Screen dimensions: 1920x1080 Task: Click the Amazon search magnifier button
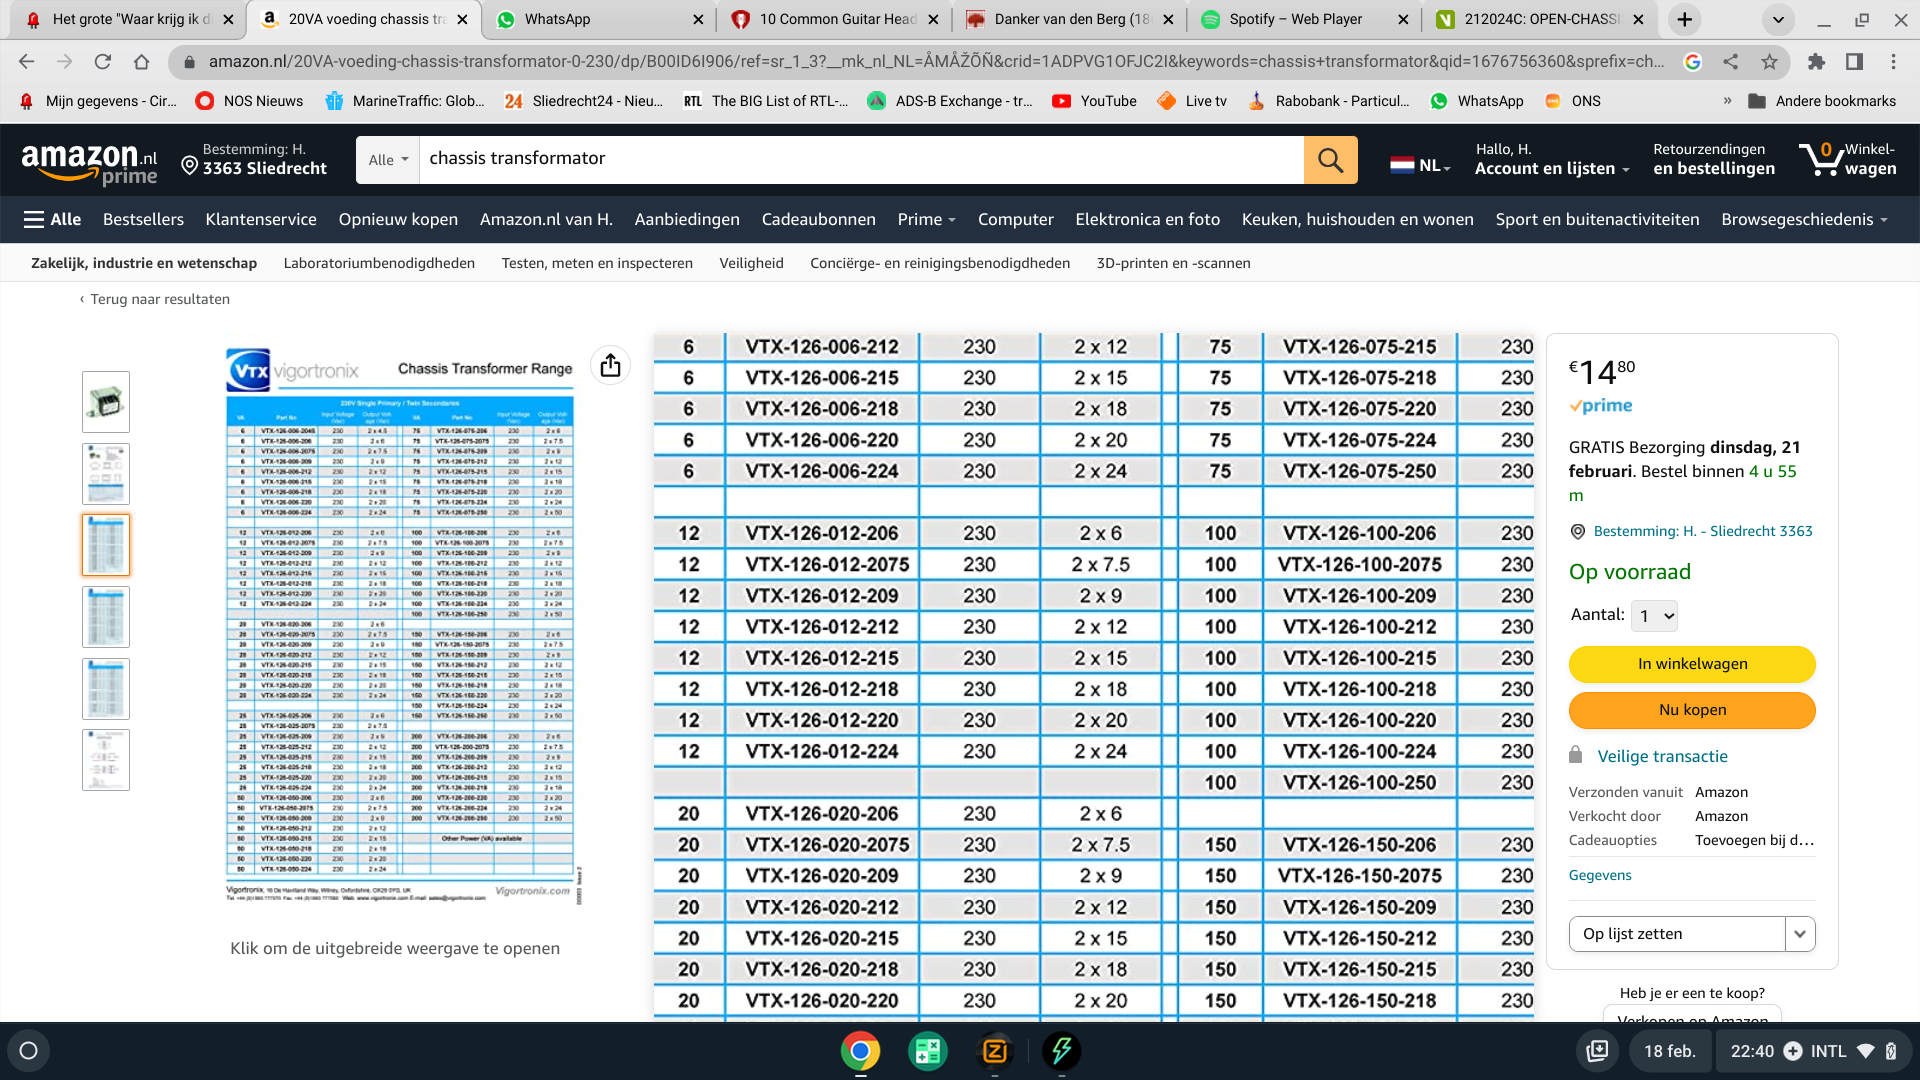coord(1330,160)
